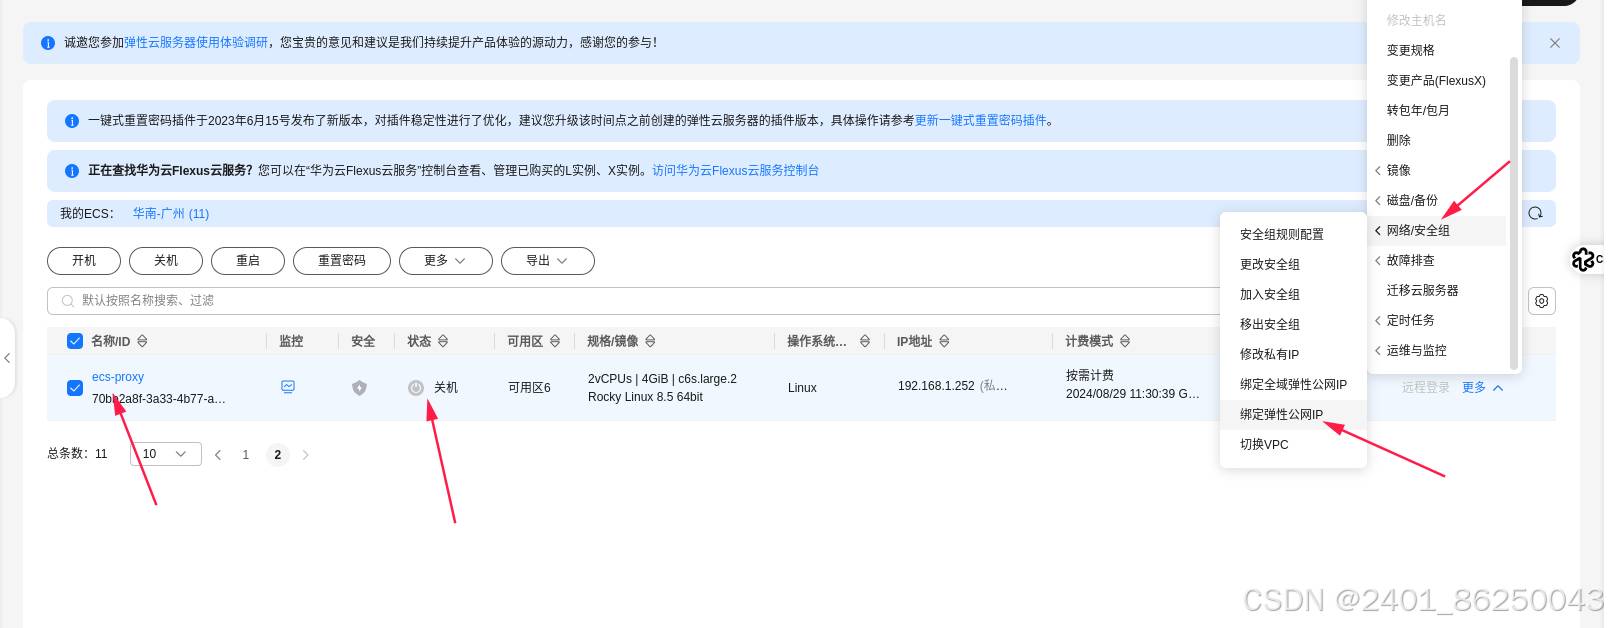Open table column settings gear
Viewport: 1608px width, 628px height.
click(1542, 301)
